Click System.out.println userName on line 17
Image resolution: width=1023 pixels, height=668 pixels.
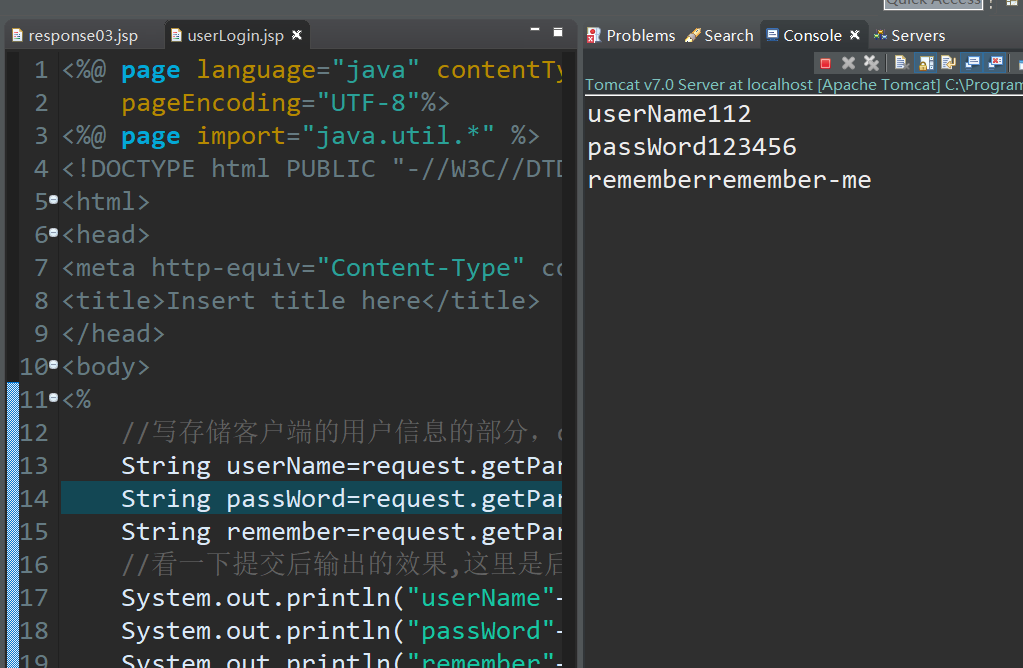341,598
